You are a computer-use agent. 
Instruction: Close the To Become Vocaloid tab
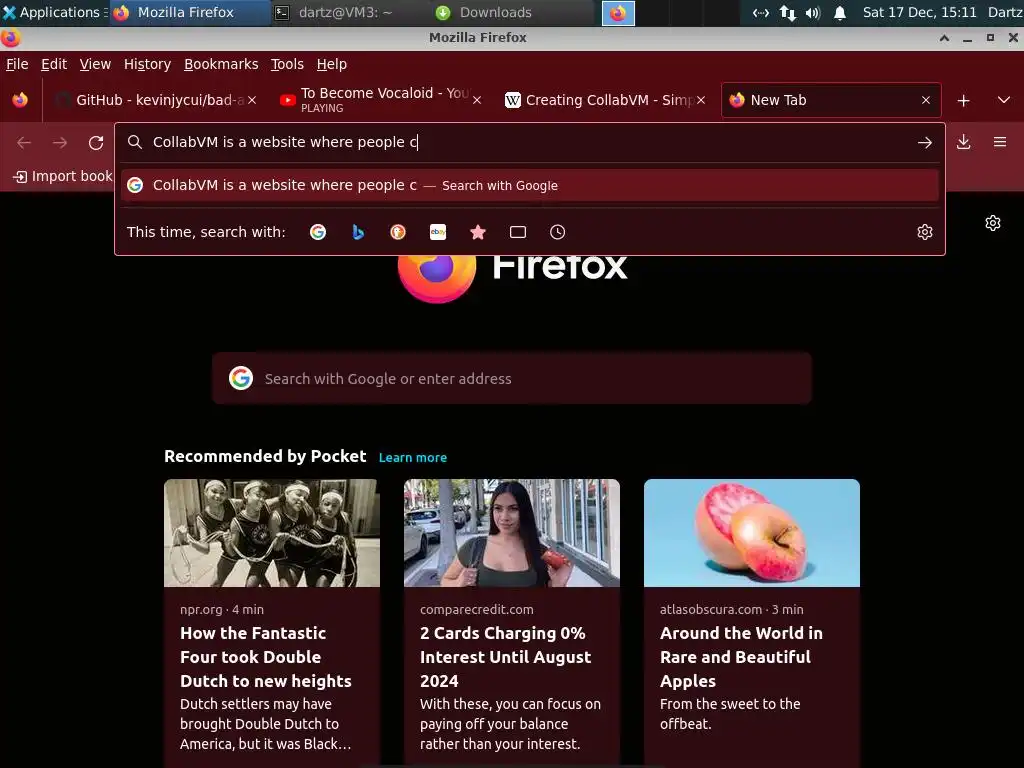(477, 100)
